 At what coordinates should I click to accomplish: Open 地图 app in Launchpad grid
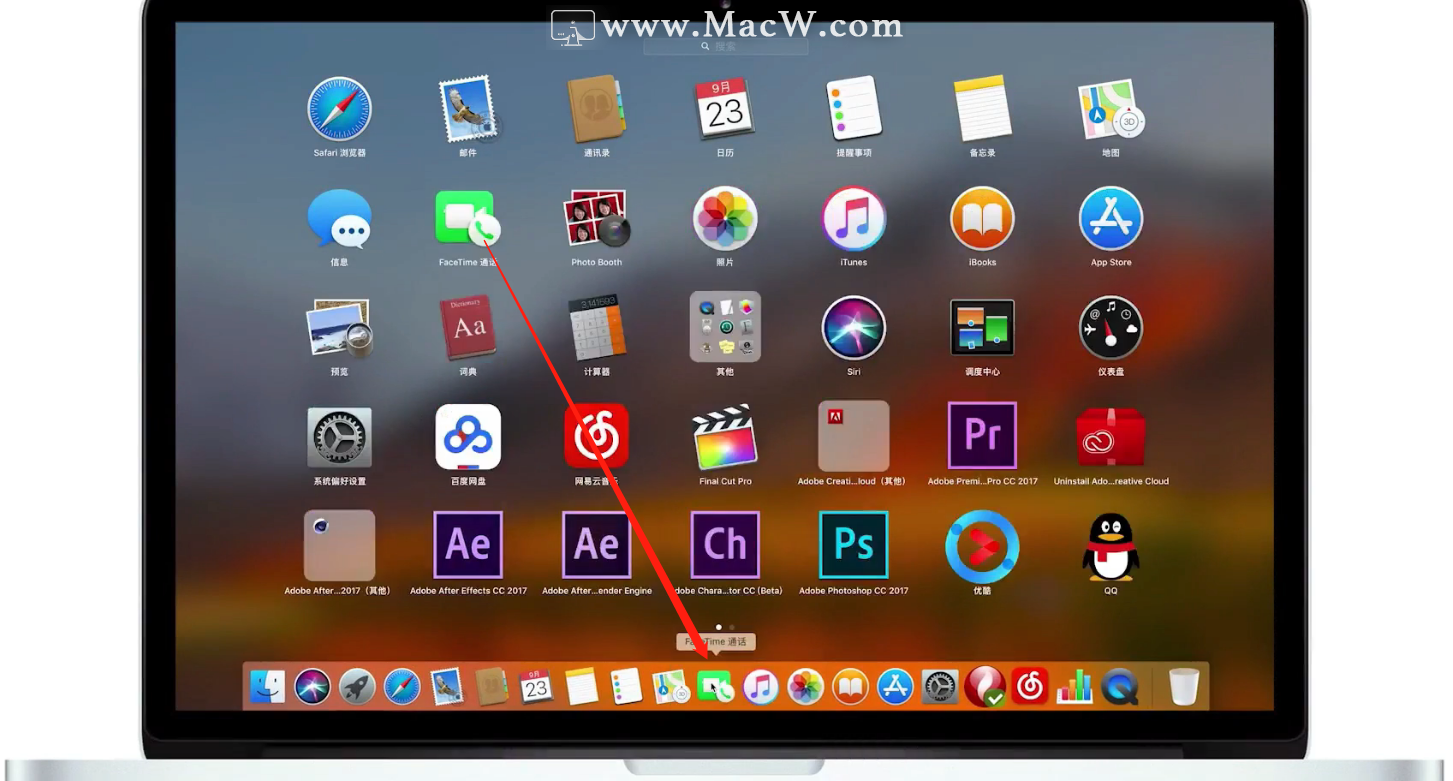point(1111,109)
